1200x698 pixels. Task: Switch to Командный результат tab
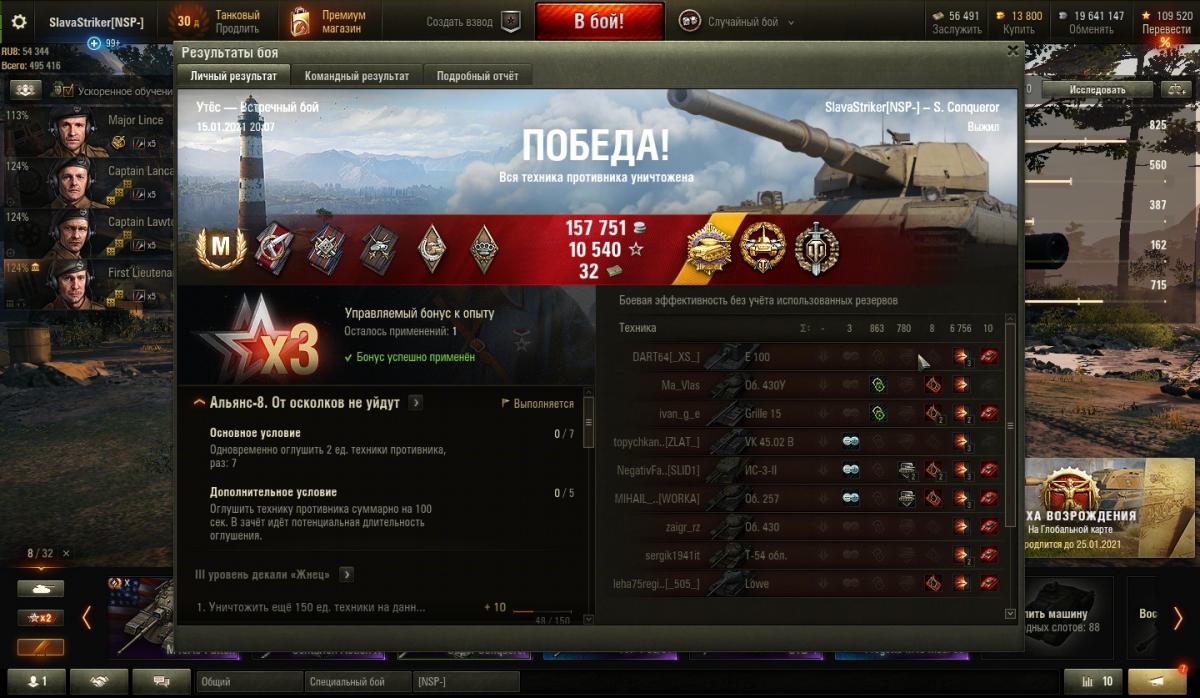click(357, 76)
